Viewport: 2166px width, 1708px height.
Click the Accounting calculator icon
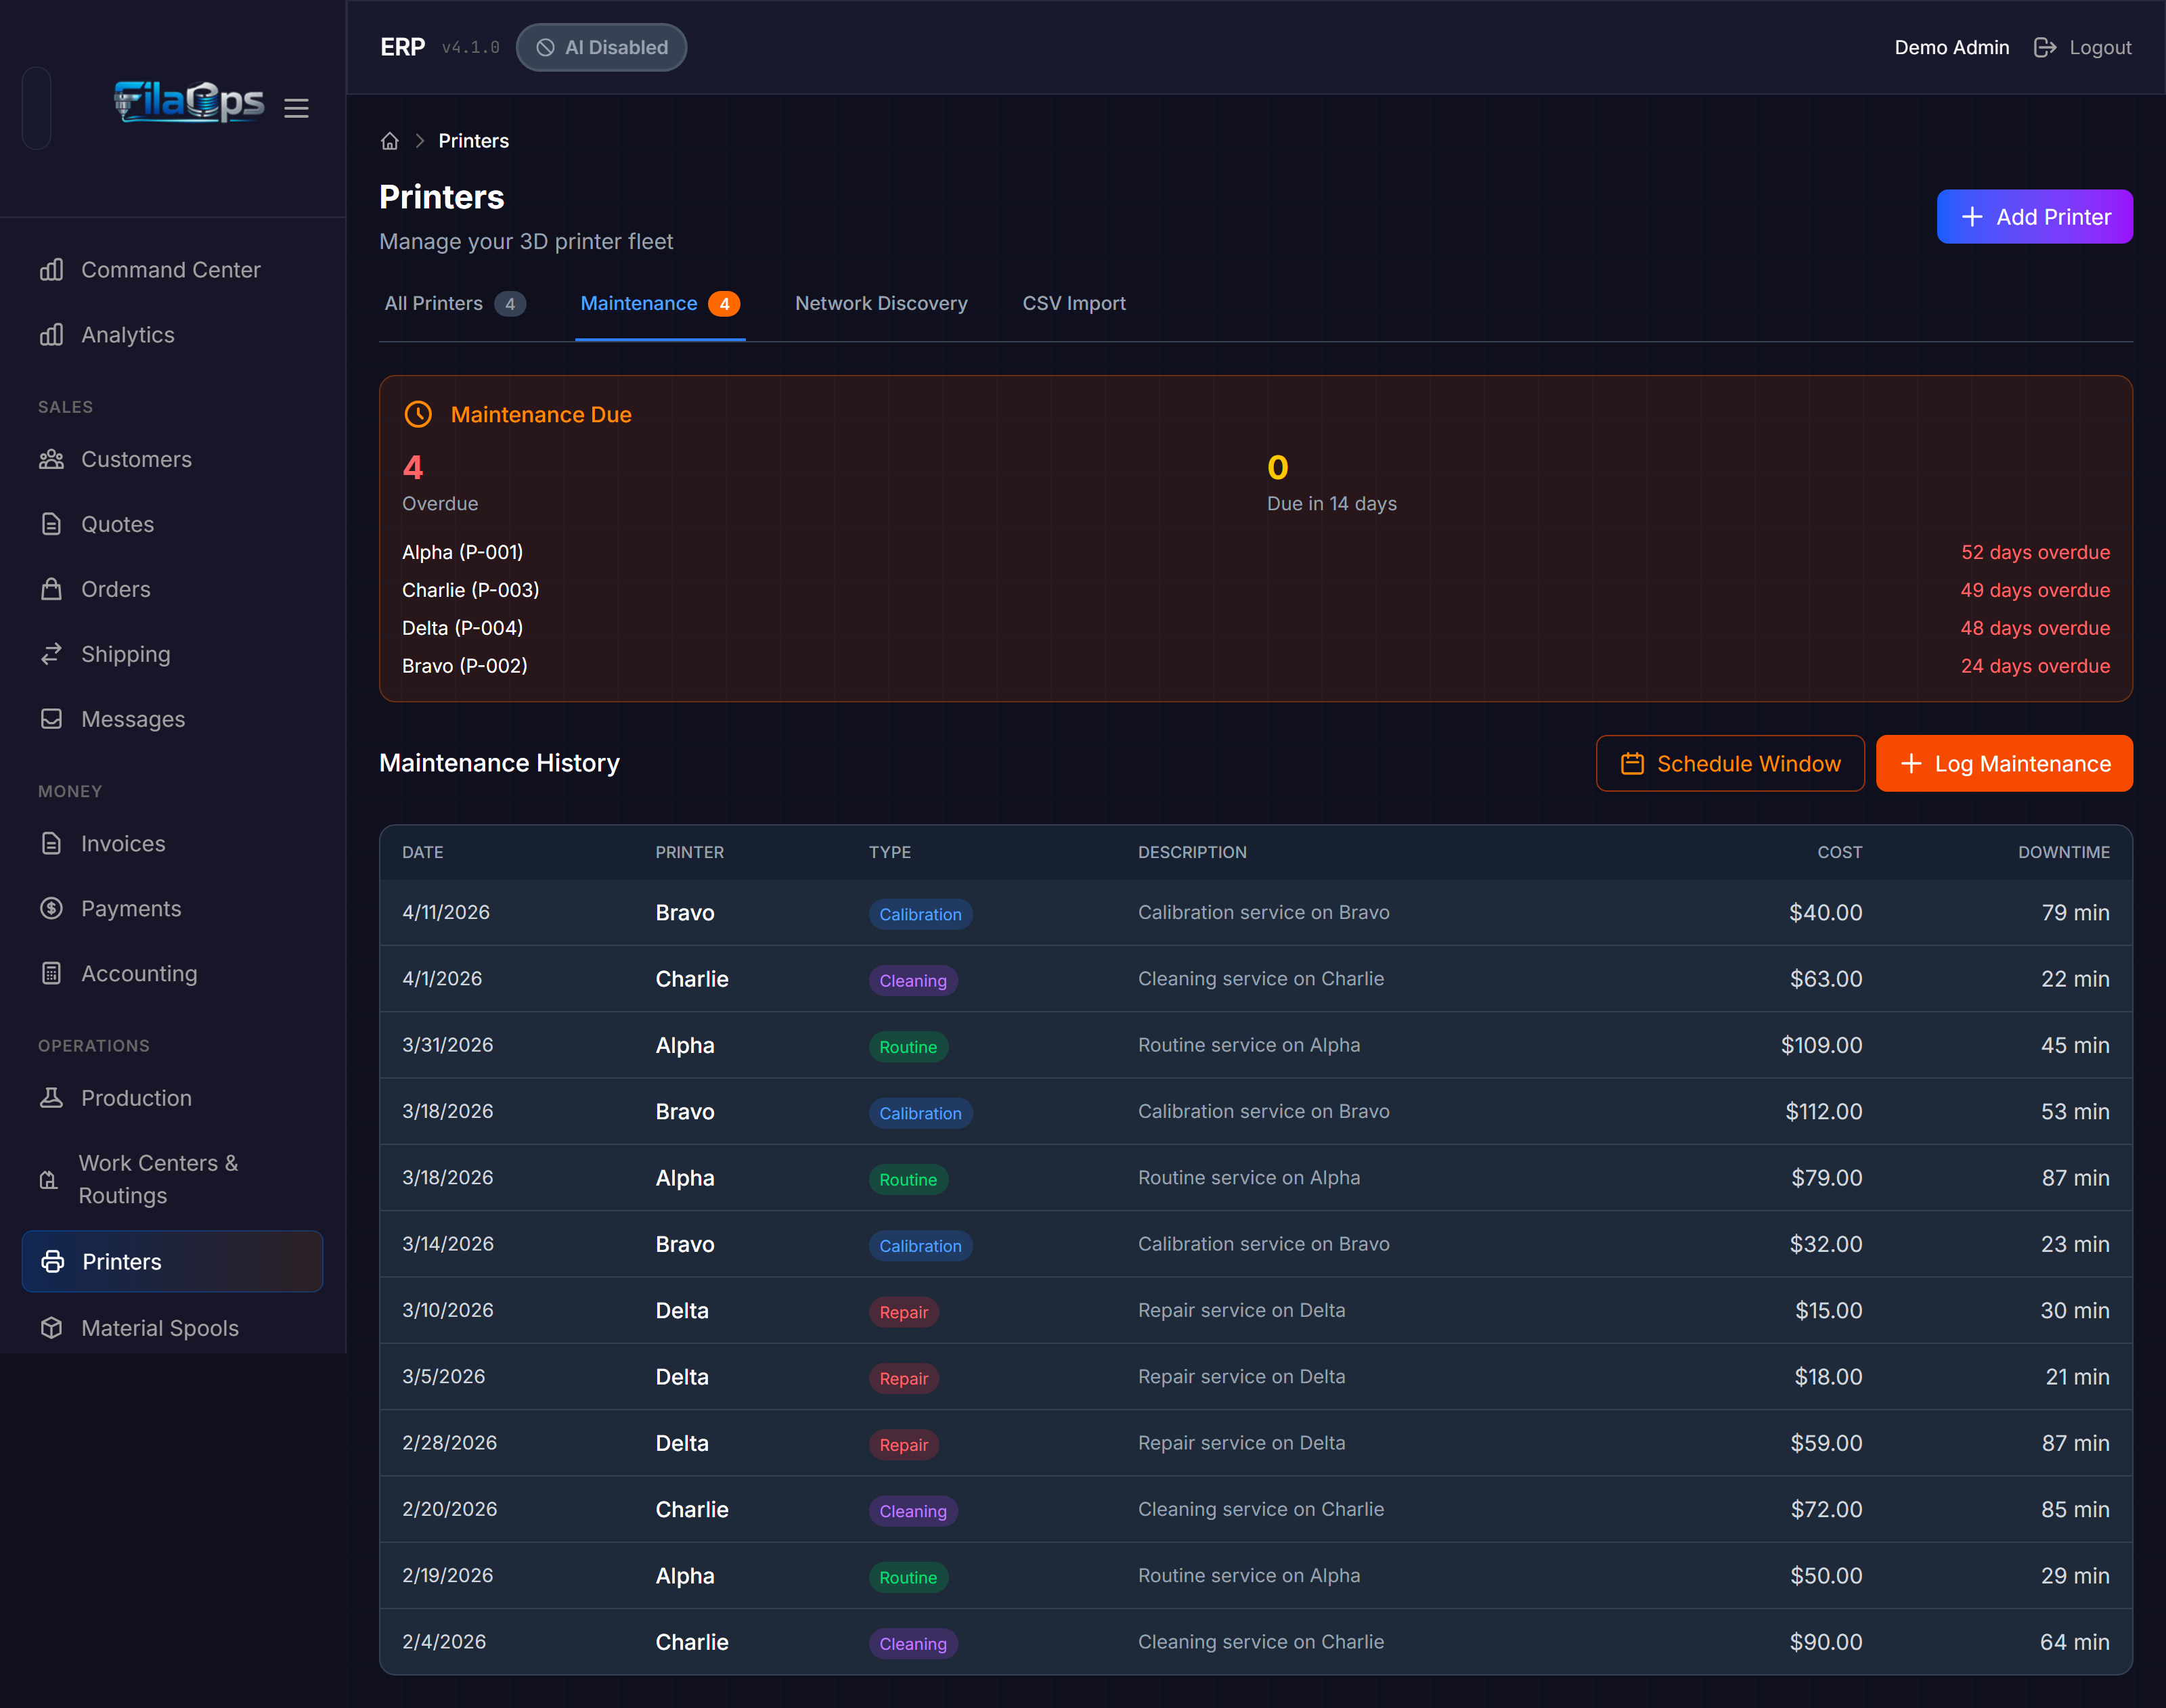click(x=51, y=973)
